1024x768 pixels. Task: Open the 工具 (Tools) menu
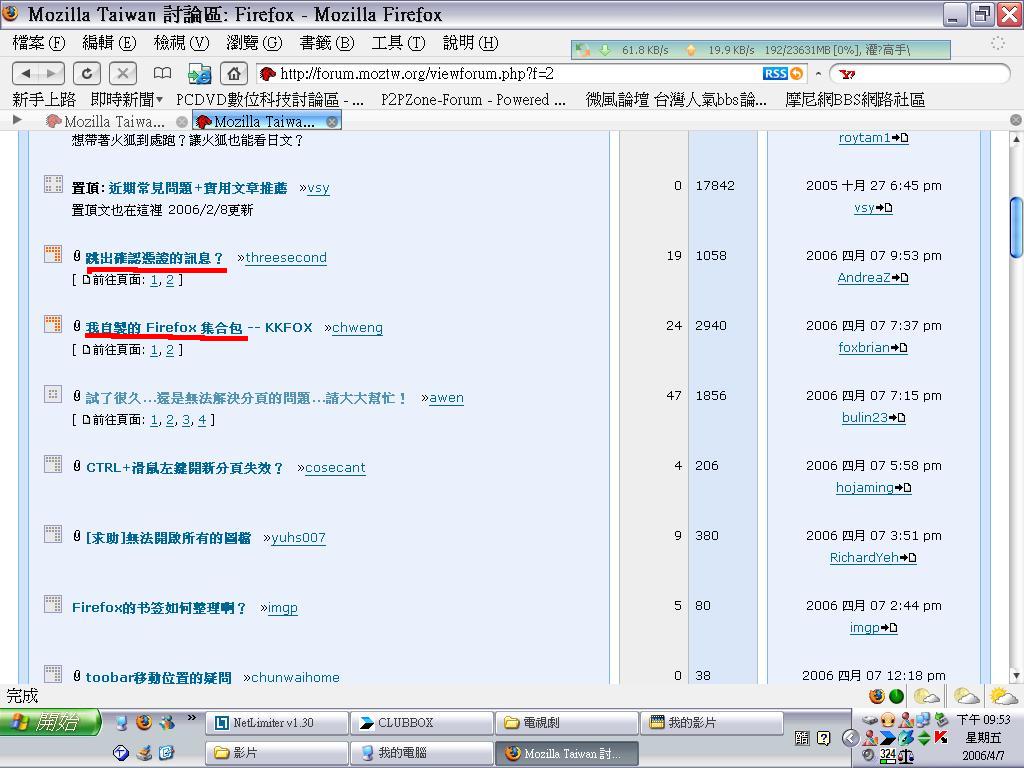point(398,43)
